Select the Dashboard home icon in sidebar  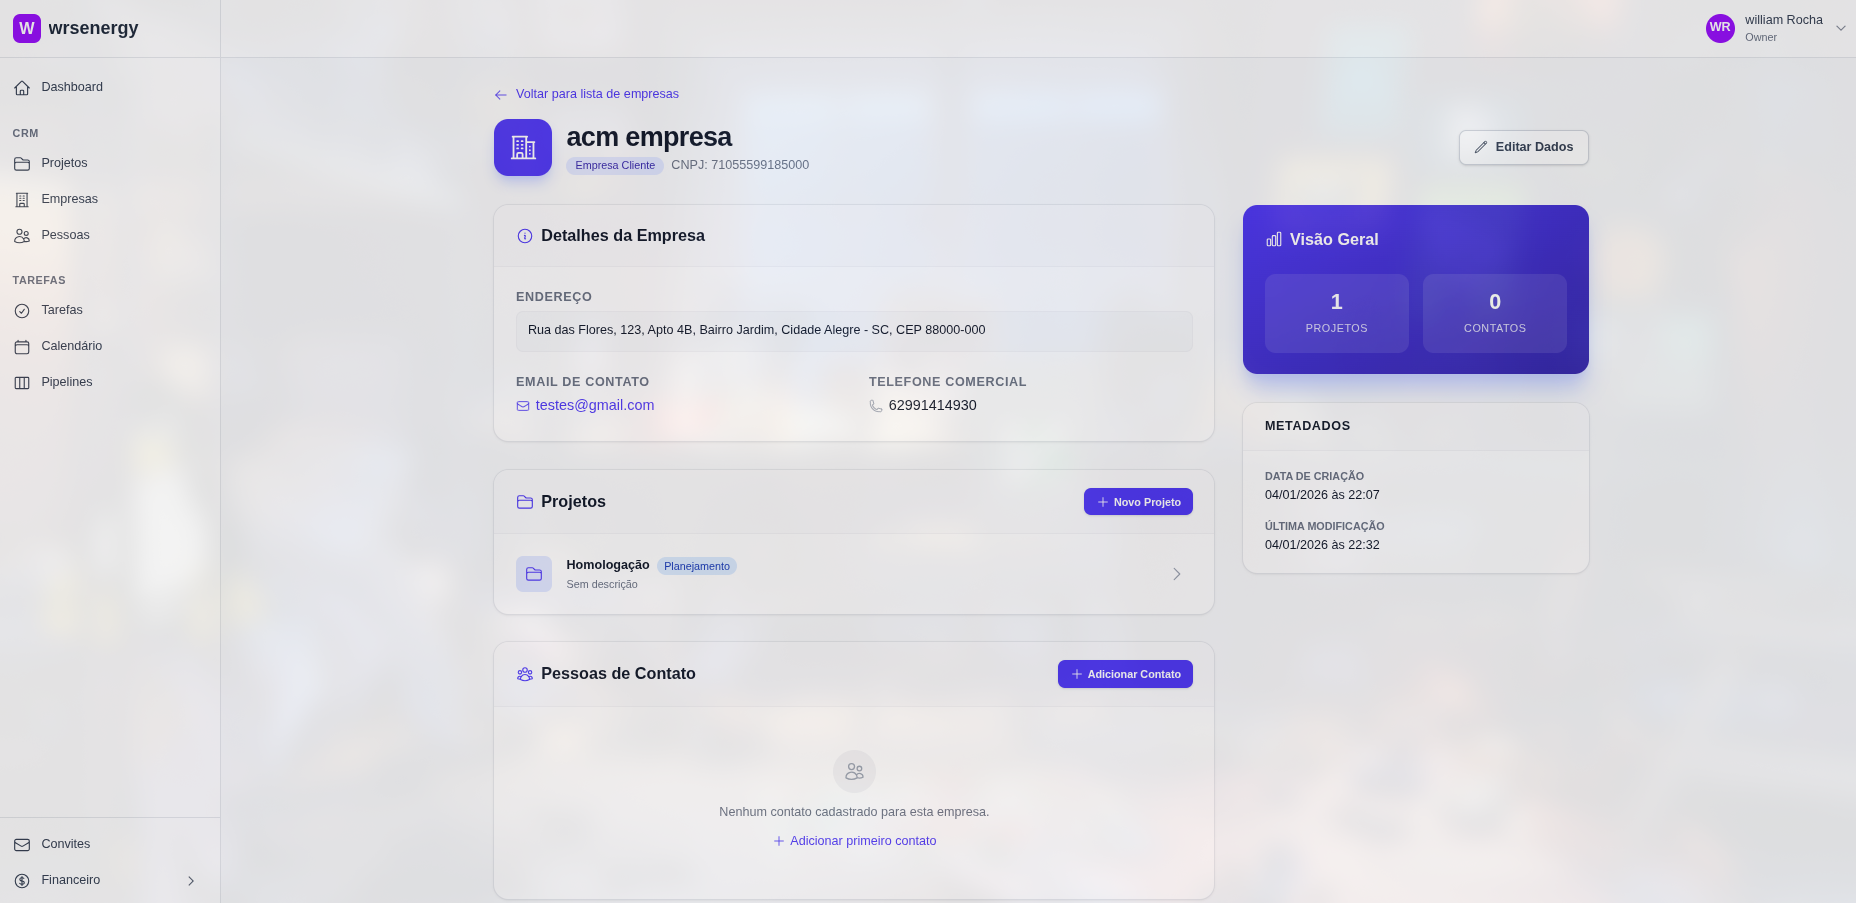click(22, 87)
